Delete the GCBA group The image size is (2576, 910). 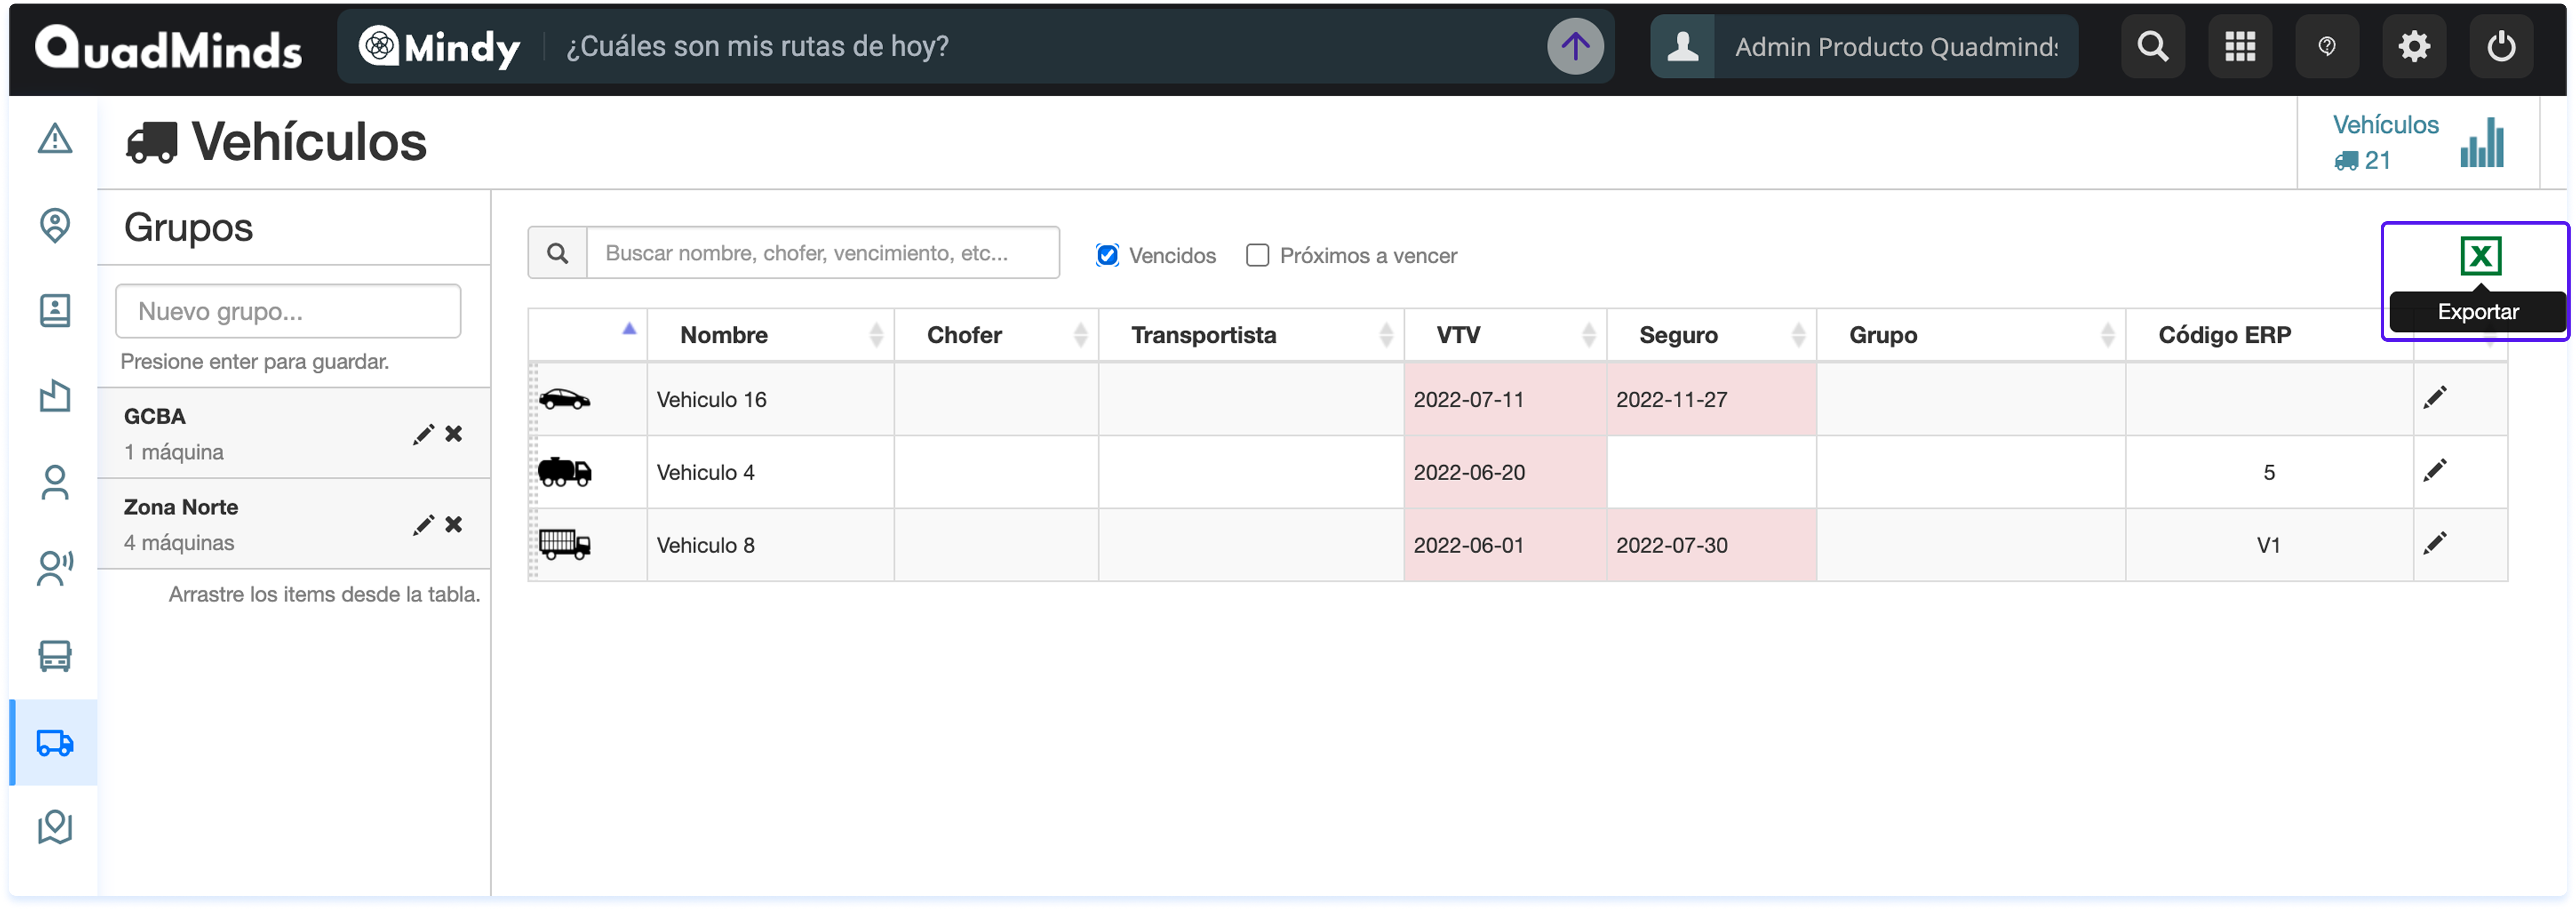pyautogui.click(x=454, y=434)
